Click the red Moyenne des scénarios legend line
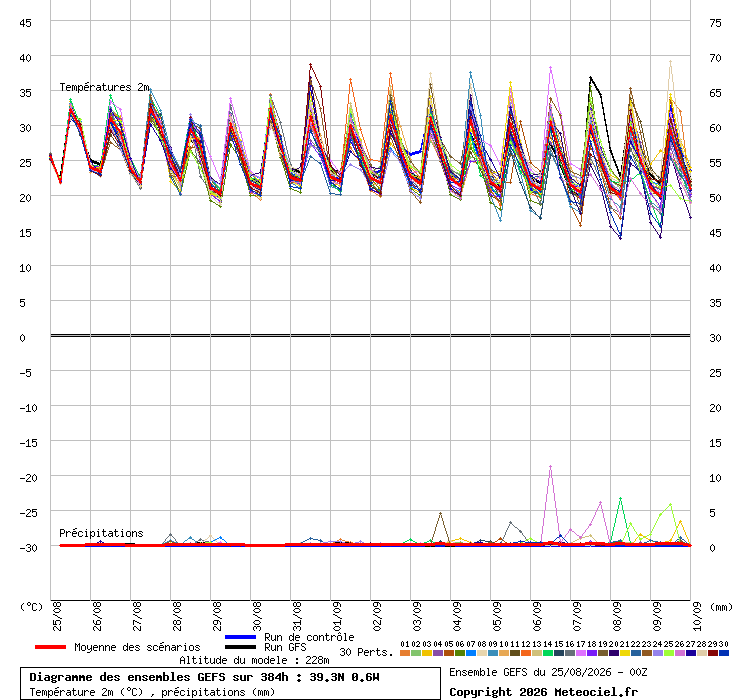This screenshot has width=740, height=700. pos(50,647)
